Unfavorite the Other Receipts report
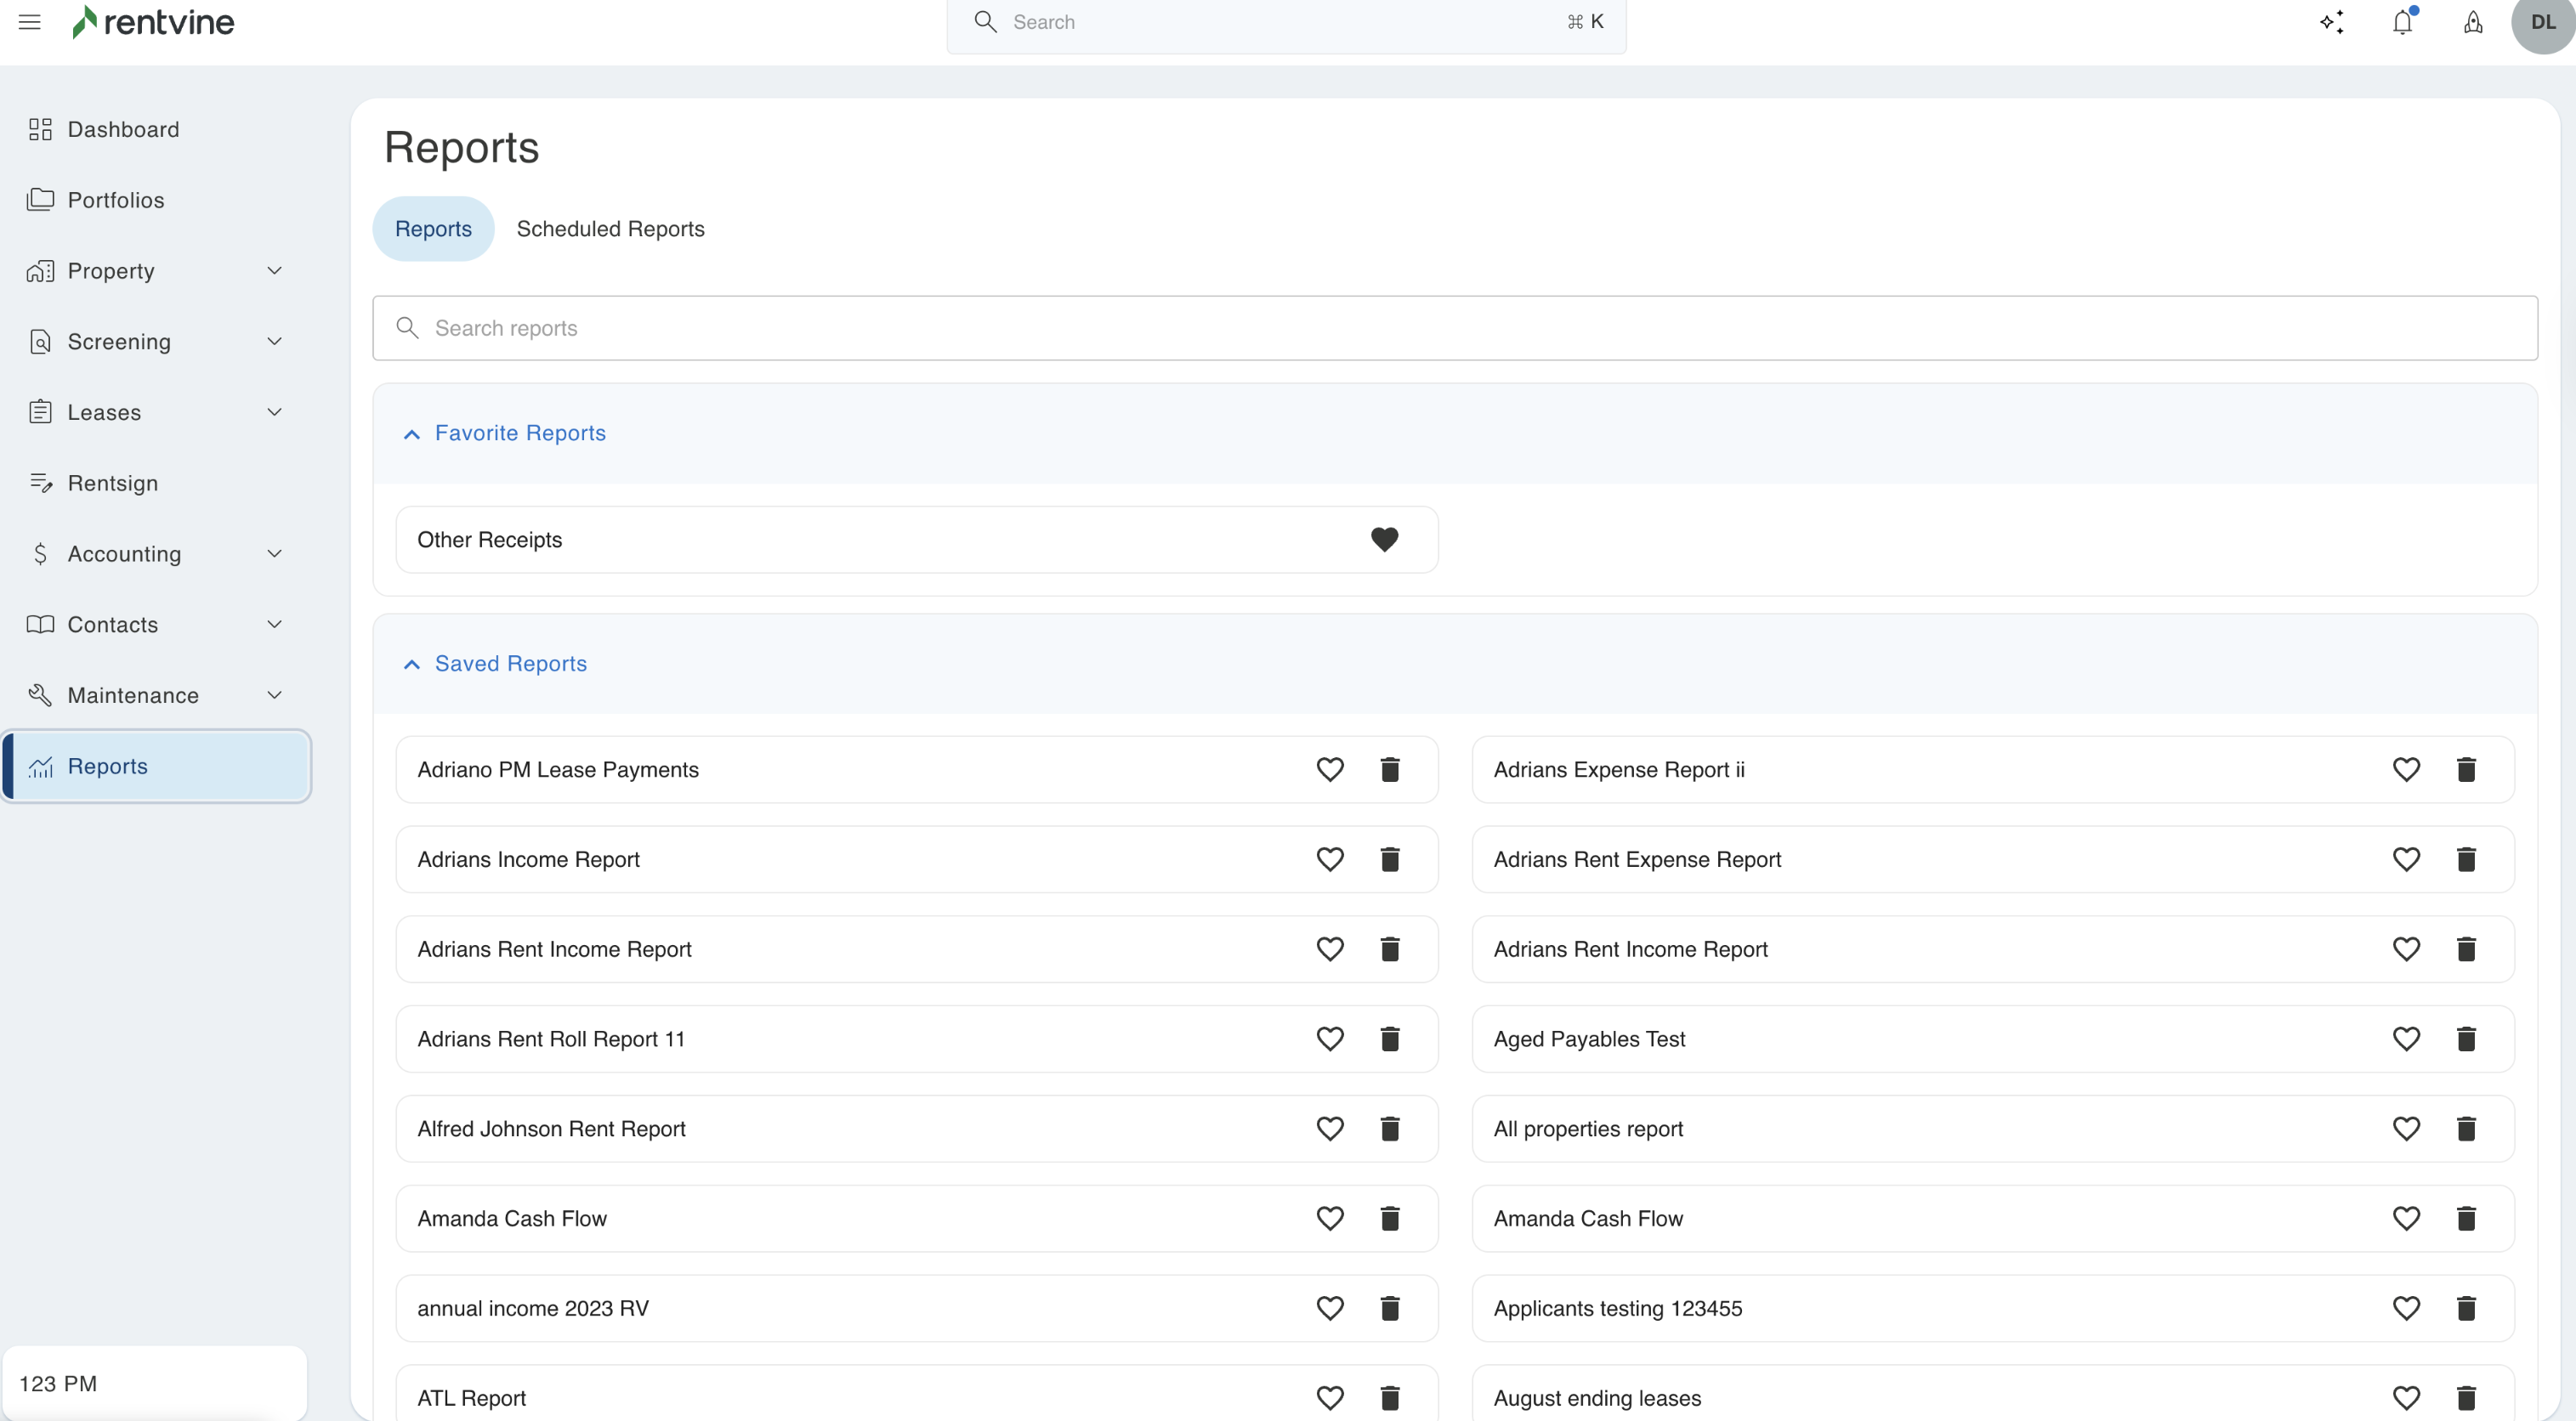 (1384, 540)
